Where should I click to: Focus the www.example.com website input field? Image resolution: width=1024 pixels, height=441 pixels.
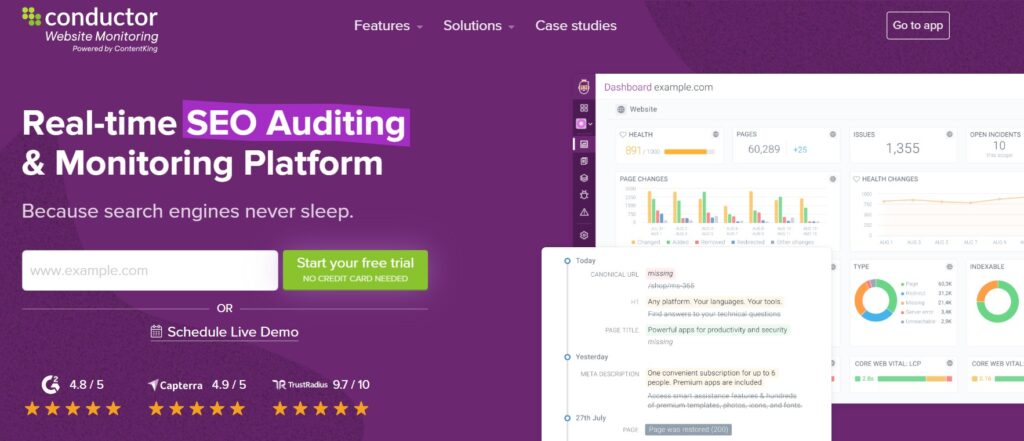tap(150, 270)
